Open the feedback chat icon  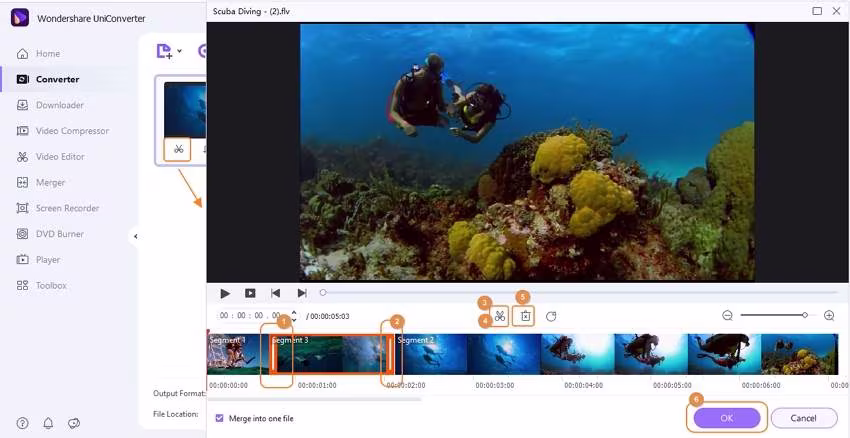(x=74, y=423)
